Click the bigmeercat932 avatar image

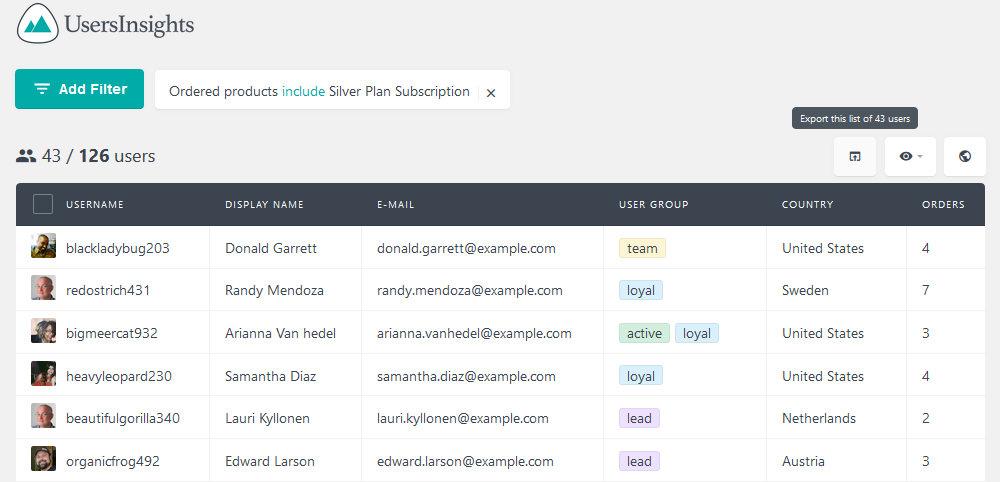point(43,331)
